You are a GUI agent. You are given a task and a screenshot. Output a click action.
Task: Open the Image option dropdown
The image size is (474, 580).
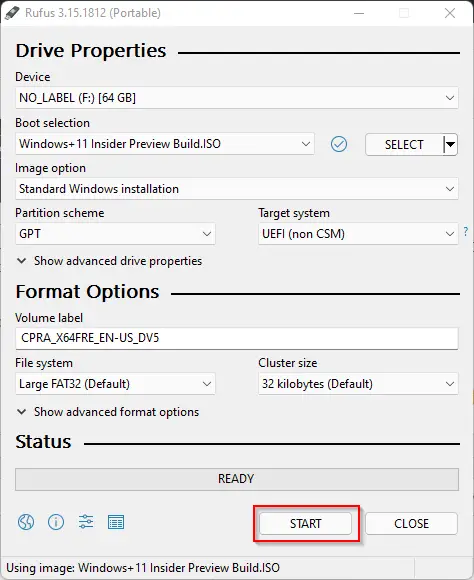(x=236, y=189)
